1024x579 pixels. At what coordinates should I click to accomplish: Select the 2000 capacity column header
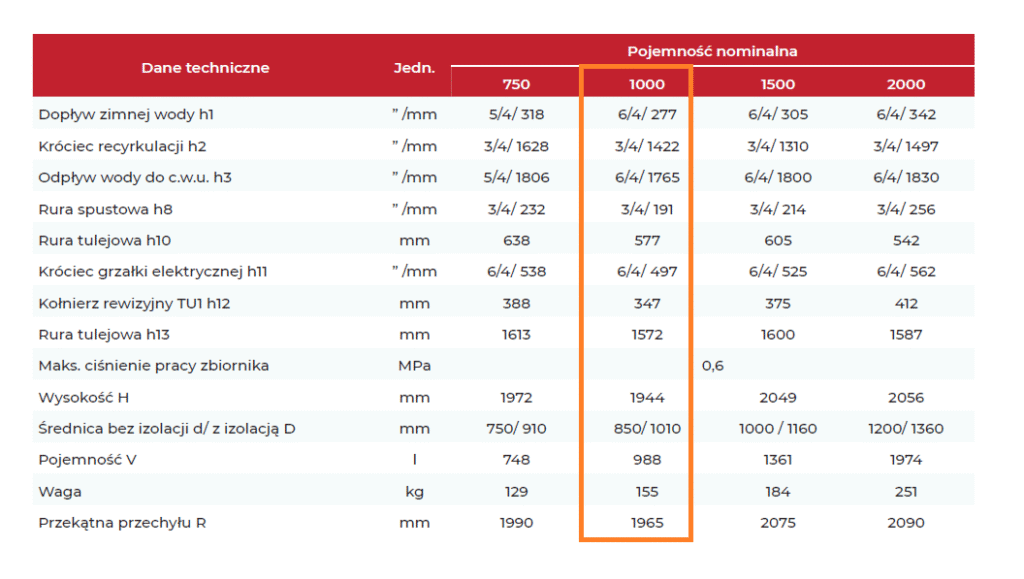point(905,84)
